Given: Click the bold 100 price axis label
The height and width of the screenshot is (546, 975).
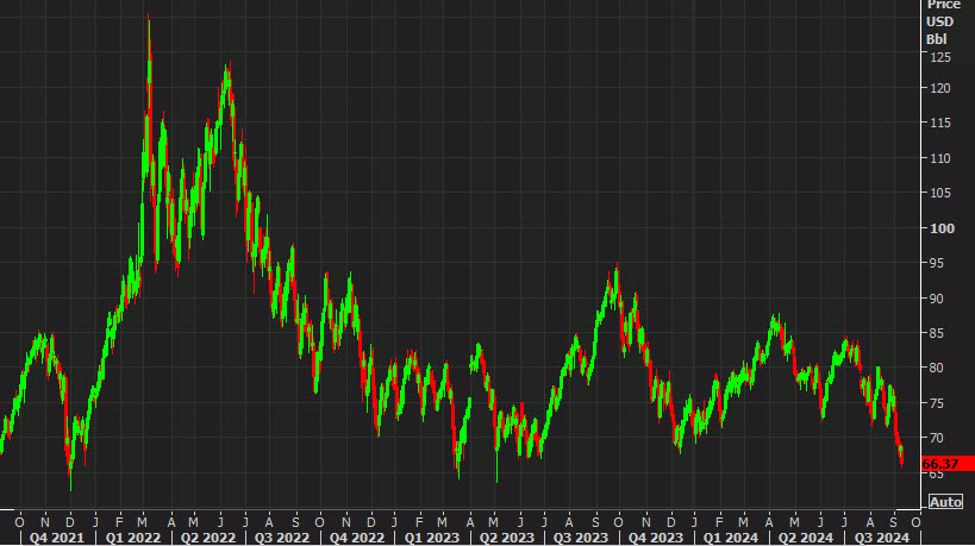Looking at the screenshot, I should point(942,228).
